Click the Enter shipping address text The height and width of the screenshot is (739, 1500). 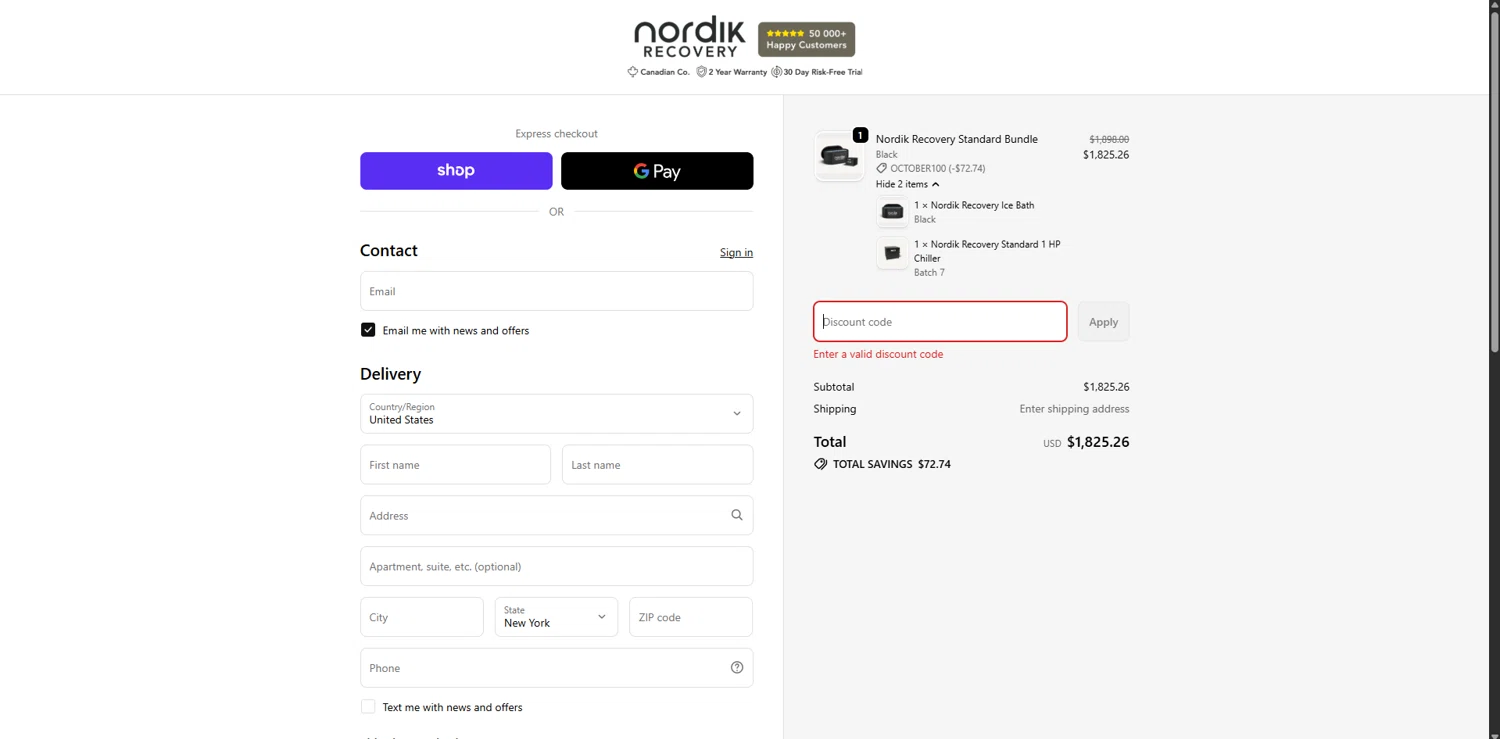coord(1074,409)
